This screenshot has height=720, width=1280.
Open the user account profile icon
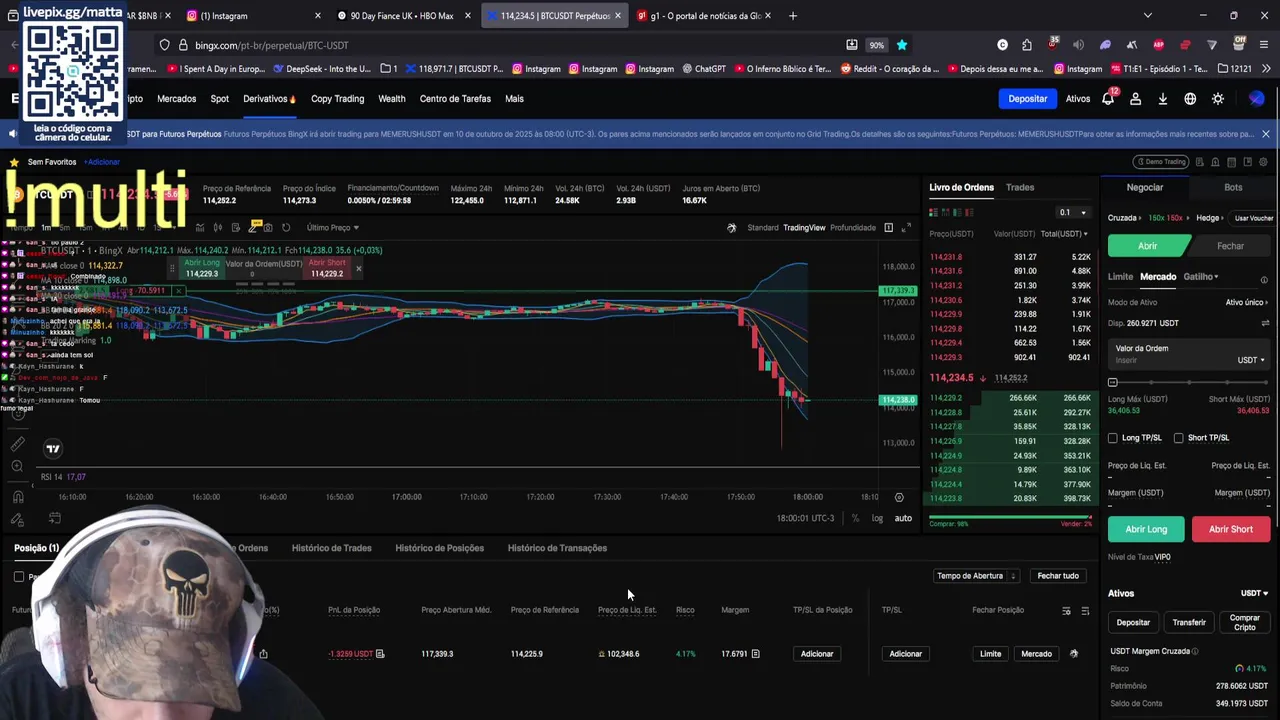click(1135, 99)
